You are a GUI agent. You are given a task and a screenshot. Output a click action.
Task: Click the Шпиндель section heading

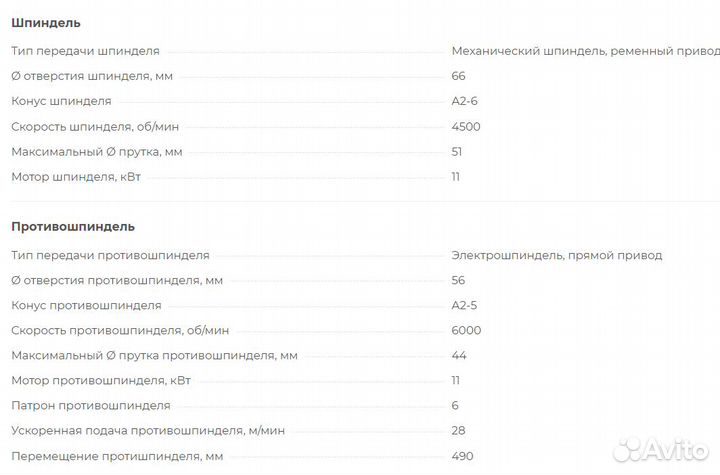[46, 23]
